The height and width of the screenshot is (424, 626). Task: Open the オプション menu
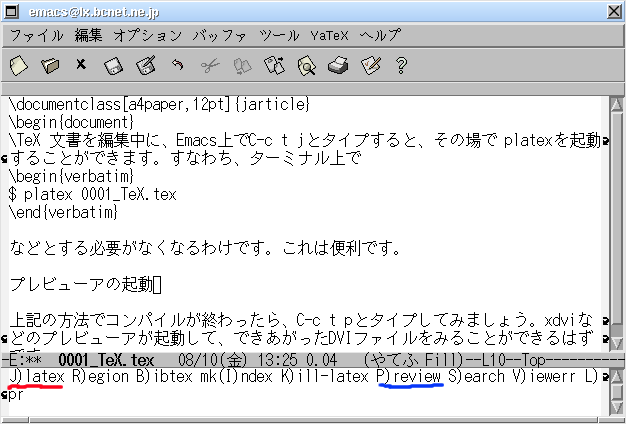[x=148, y=36]
